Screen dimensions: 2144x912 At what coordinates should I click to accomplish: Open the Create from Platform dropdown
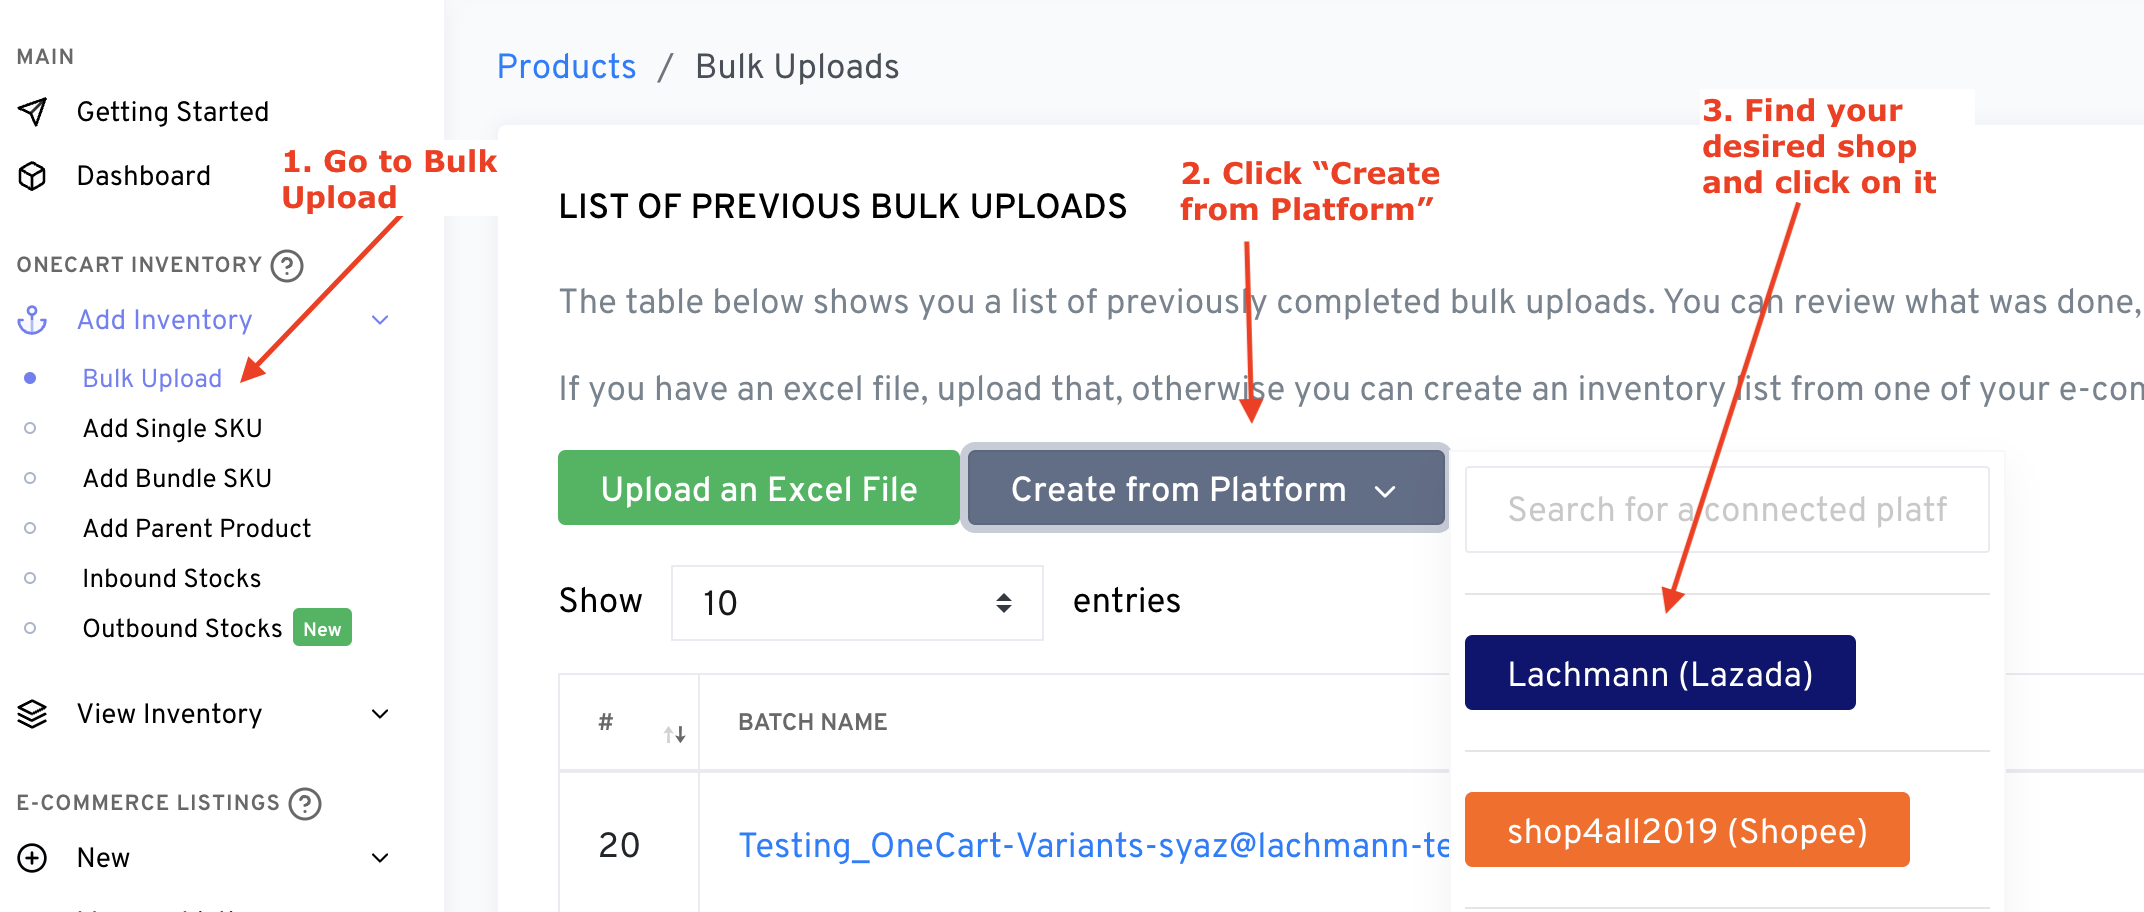(x=1205, y=489)
